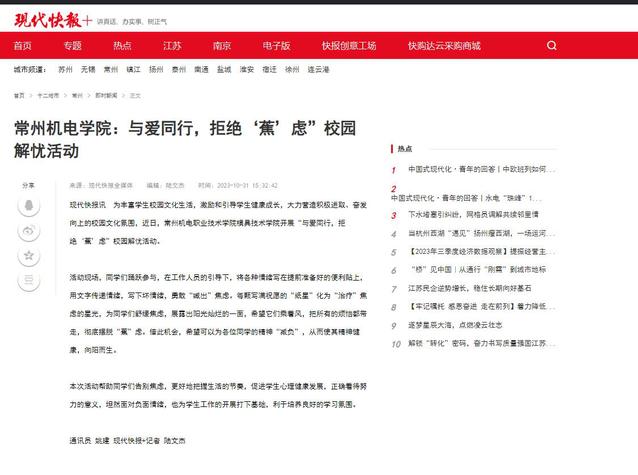Share article via Weibo icon
This screenshot has height=475, width=638.
(28, 231)
